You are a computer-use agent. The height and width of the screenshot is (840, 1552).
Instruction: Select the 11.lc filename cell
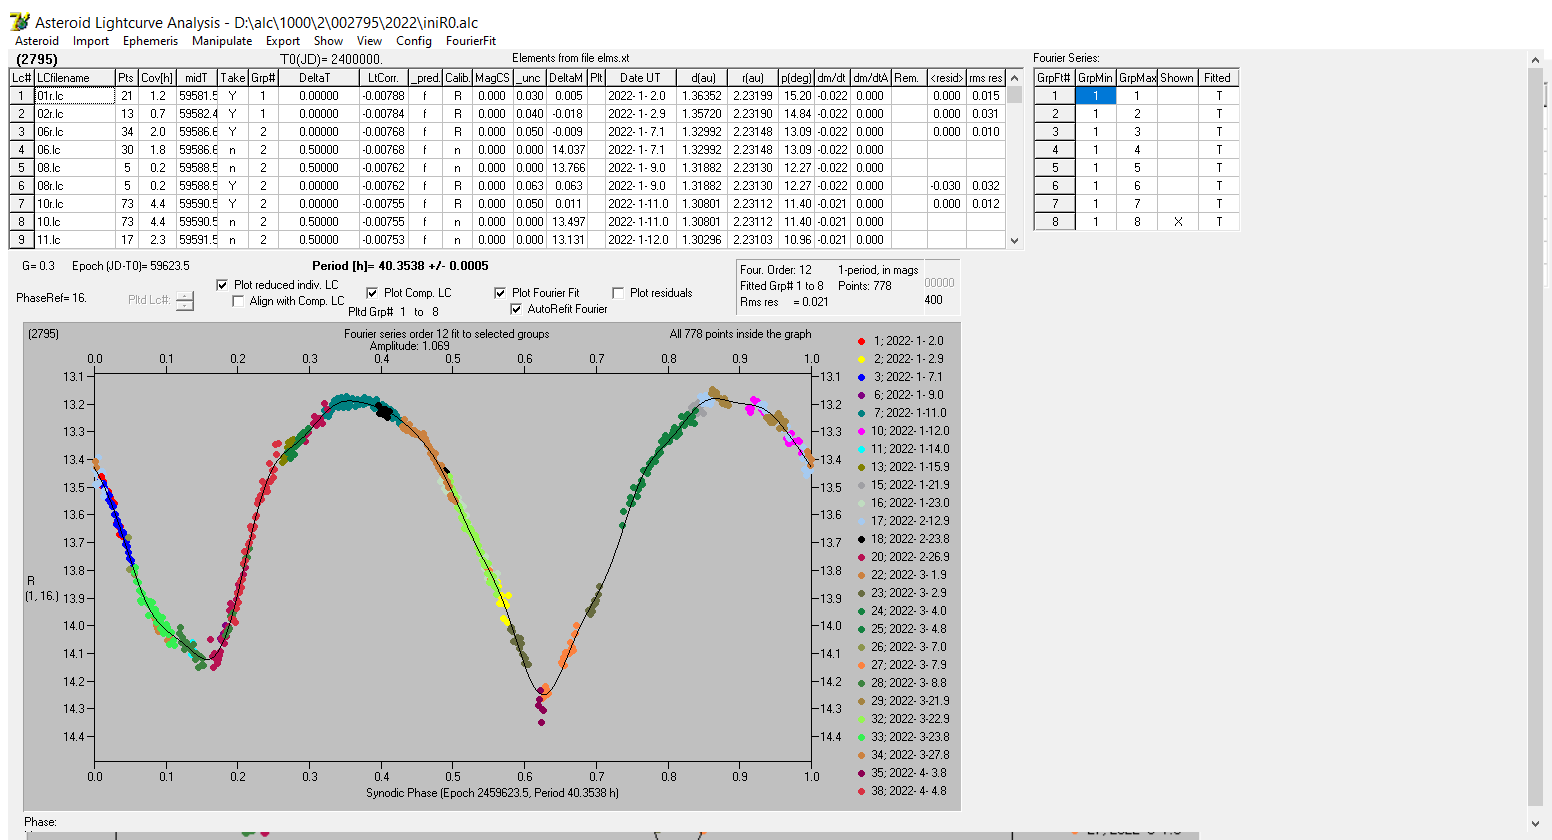click(x=74, y=240)
